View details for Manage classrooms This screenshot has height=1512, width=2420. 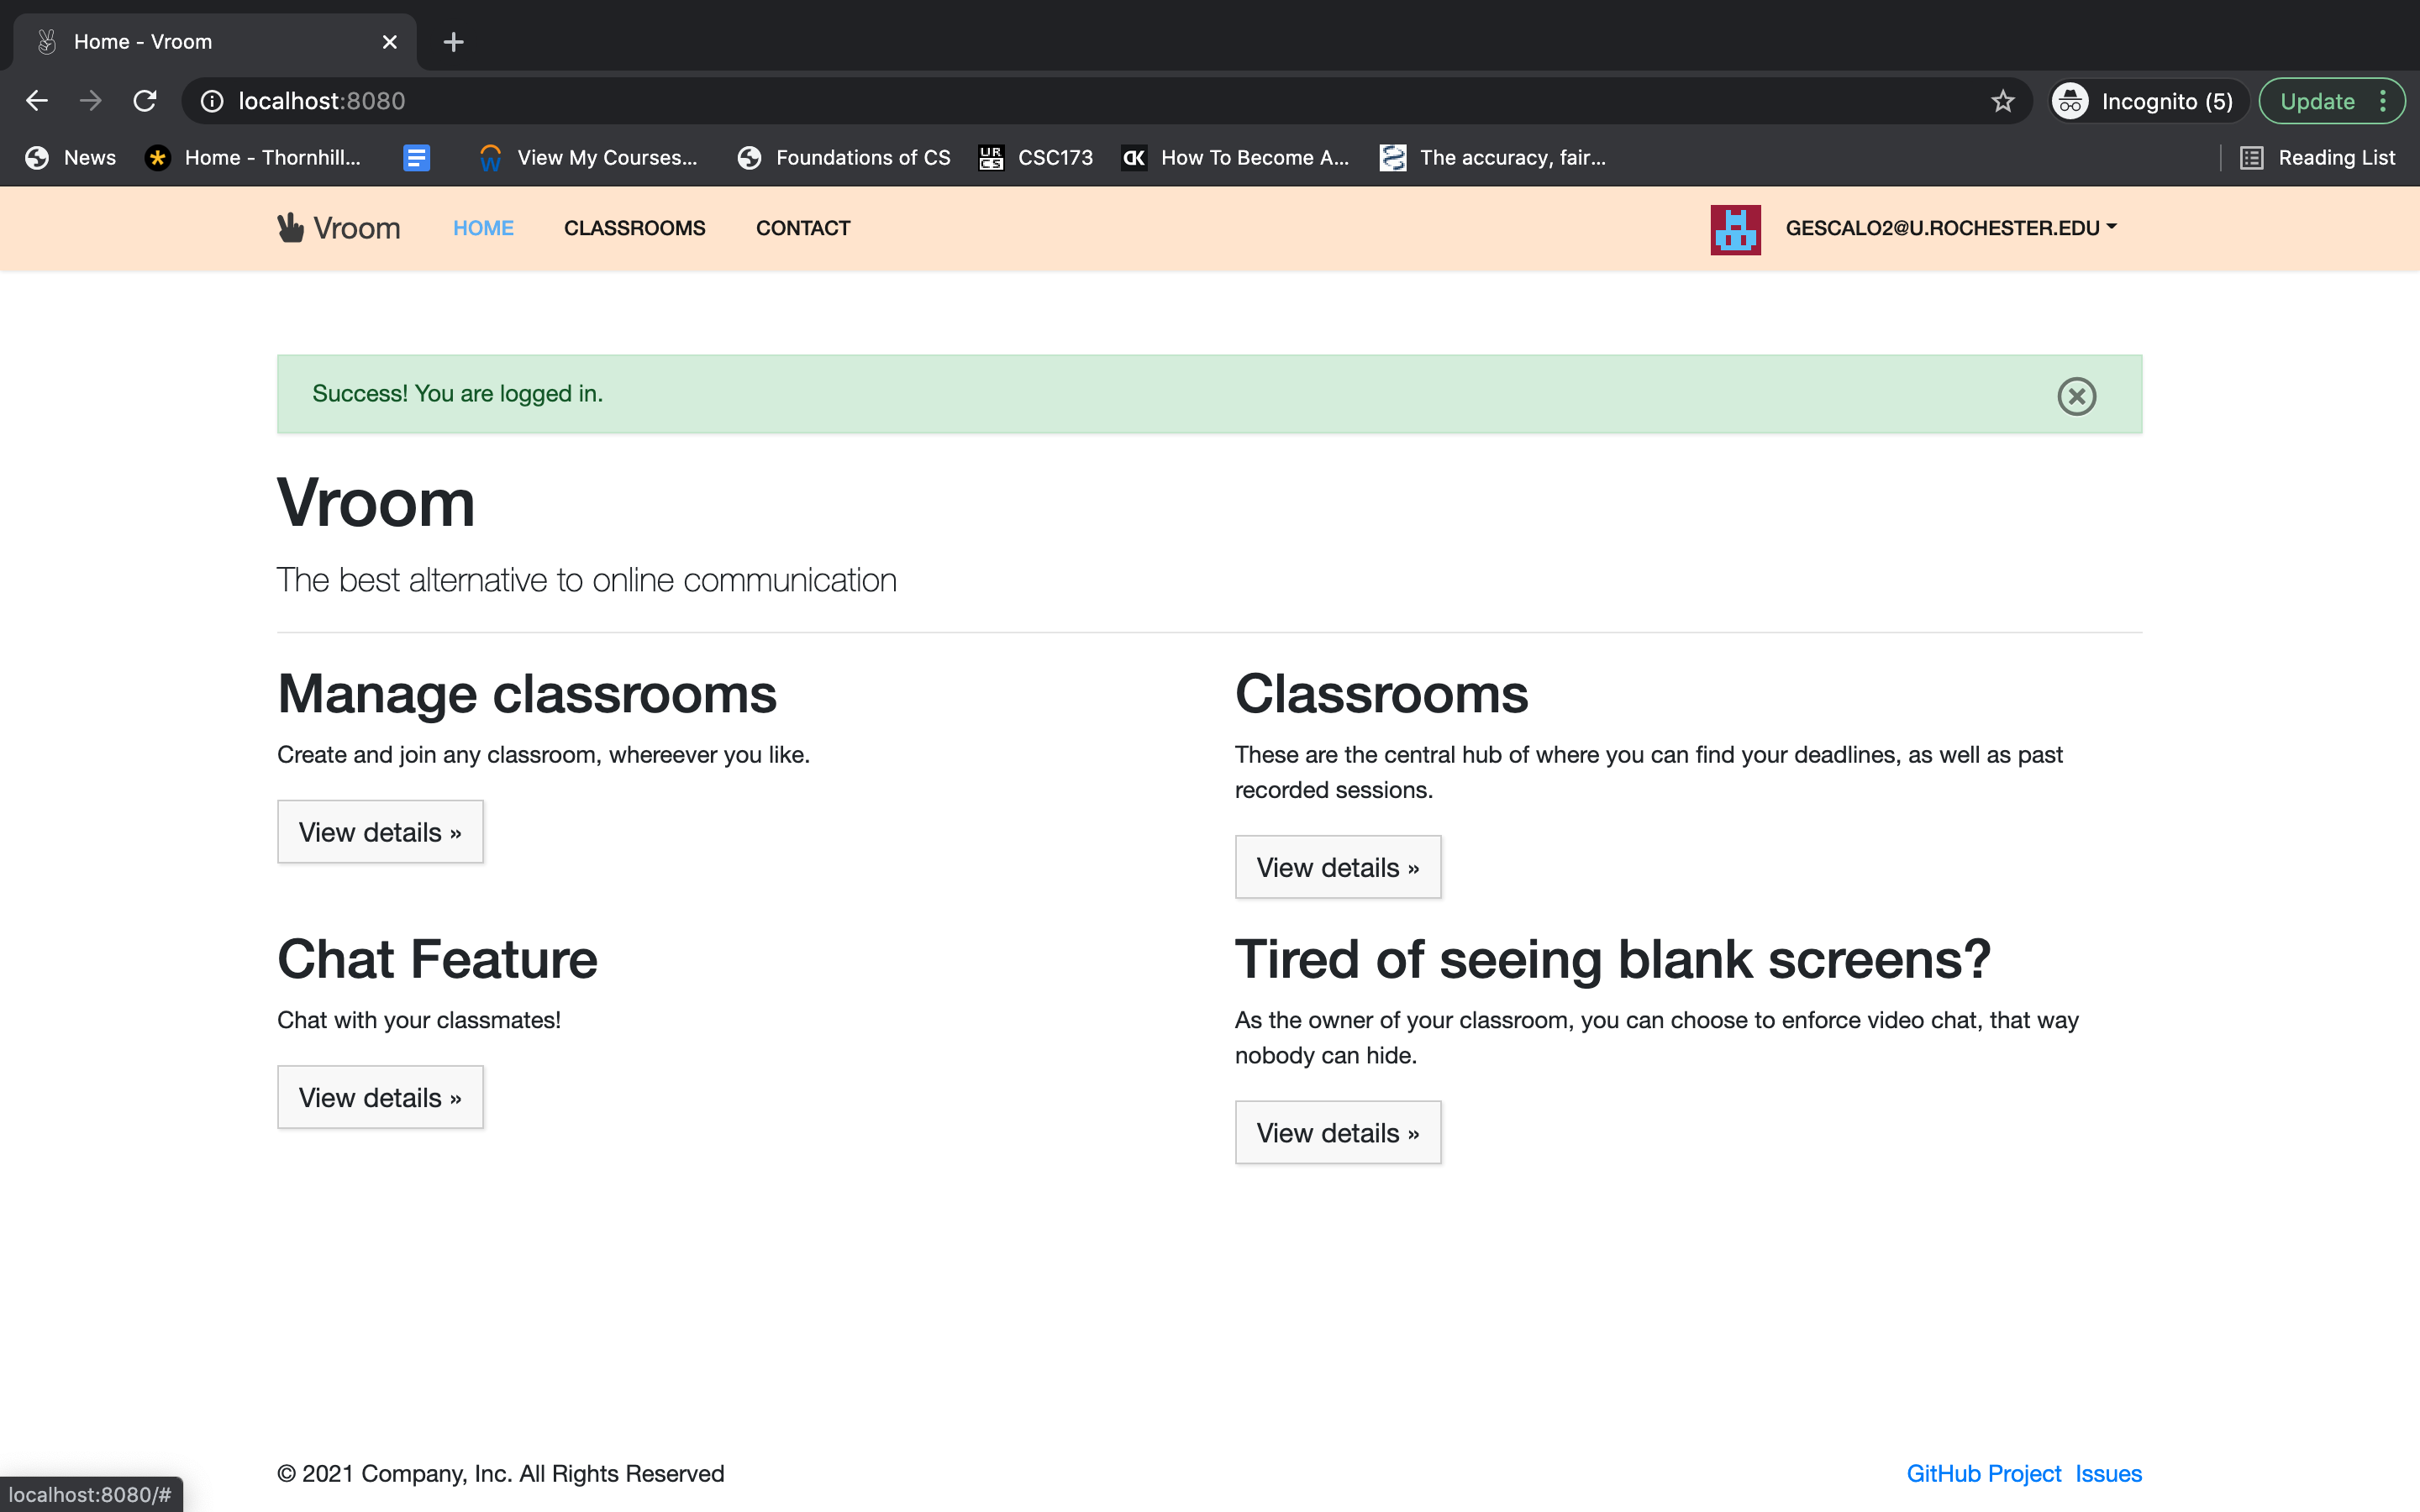tap(380, 832)
